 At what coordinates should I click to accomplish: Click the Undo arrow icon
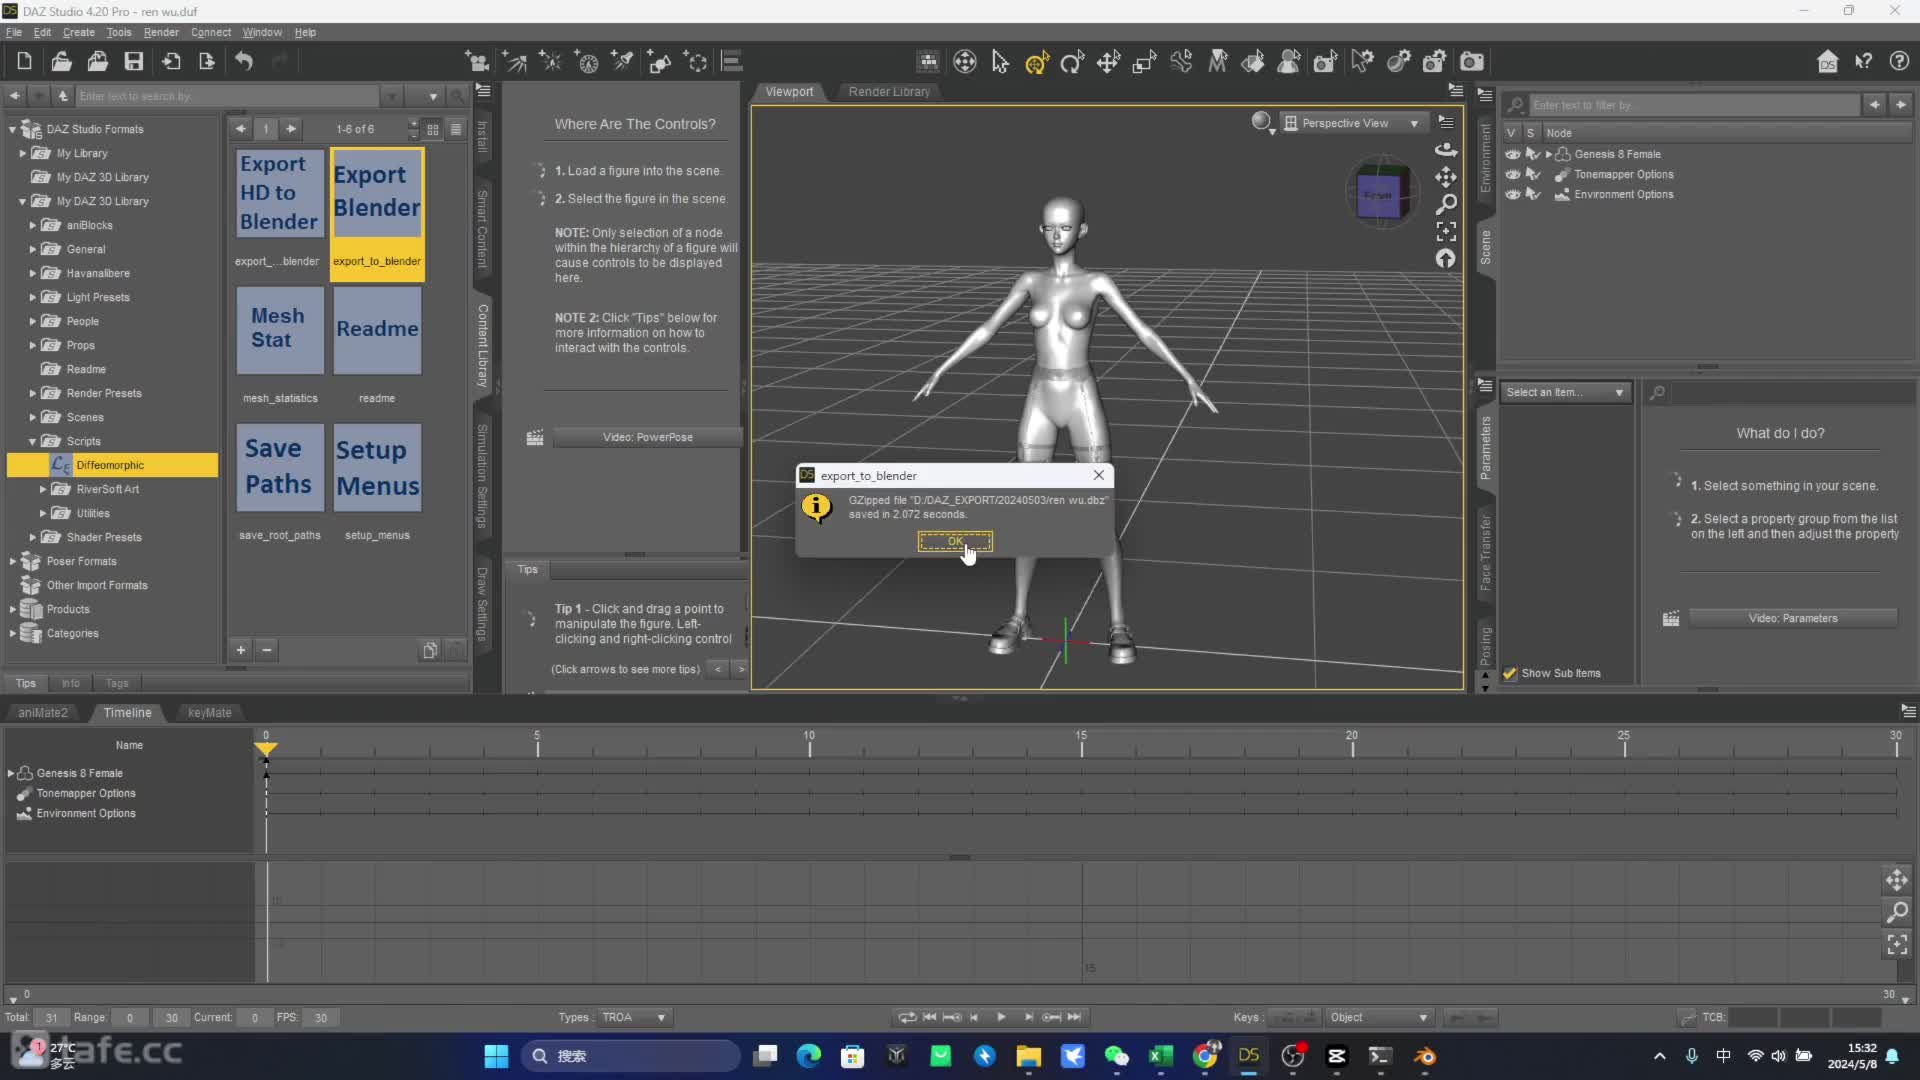pos(244,61)
